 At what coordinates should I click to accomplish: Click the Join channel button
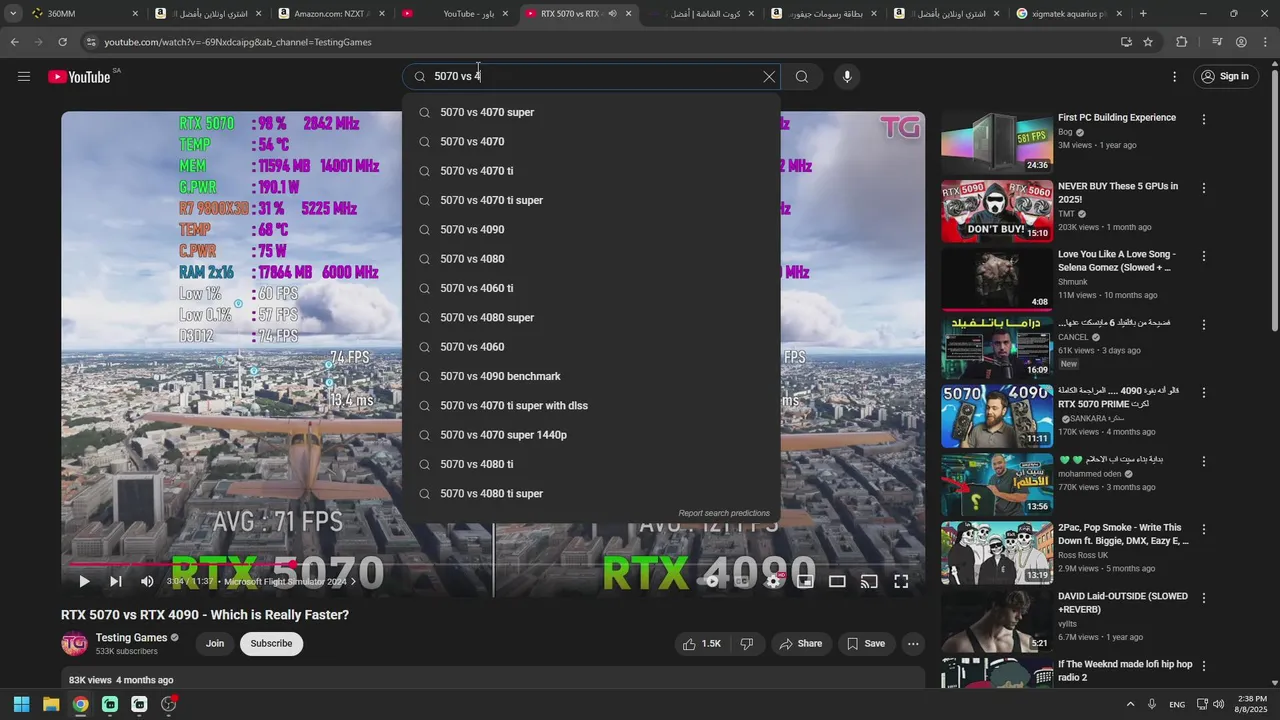(215, 644)
